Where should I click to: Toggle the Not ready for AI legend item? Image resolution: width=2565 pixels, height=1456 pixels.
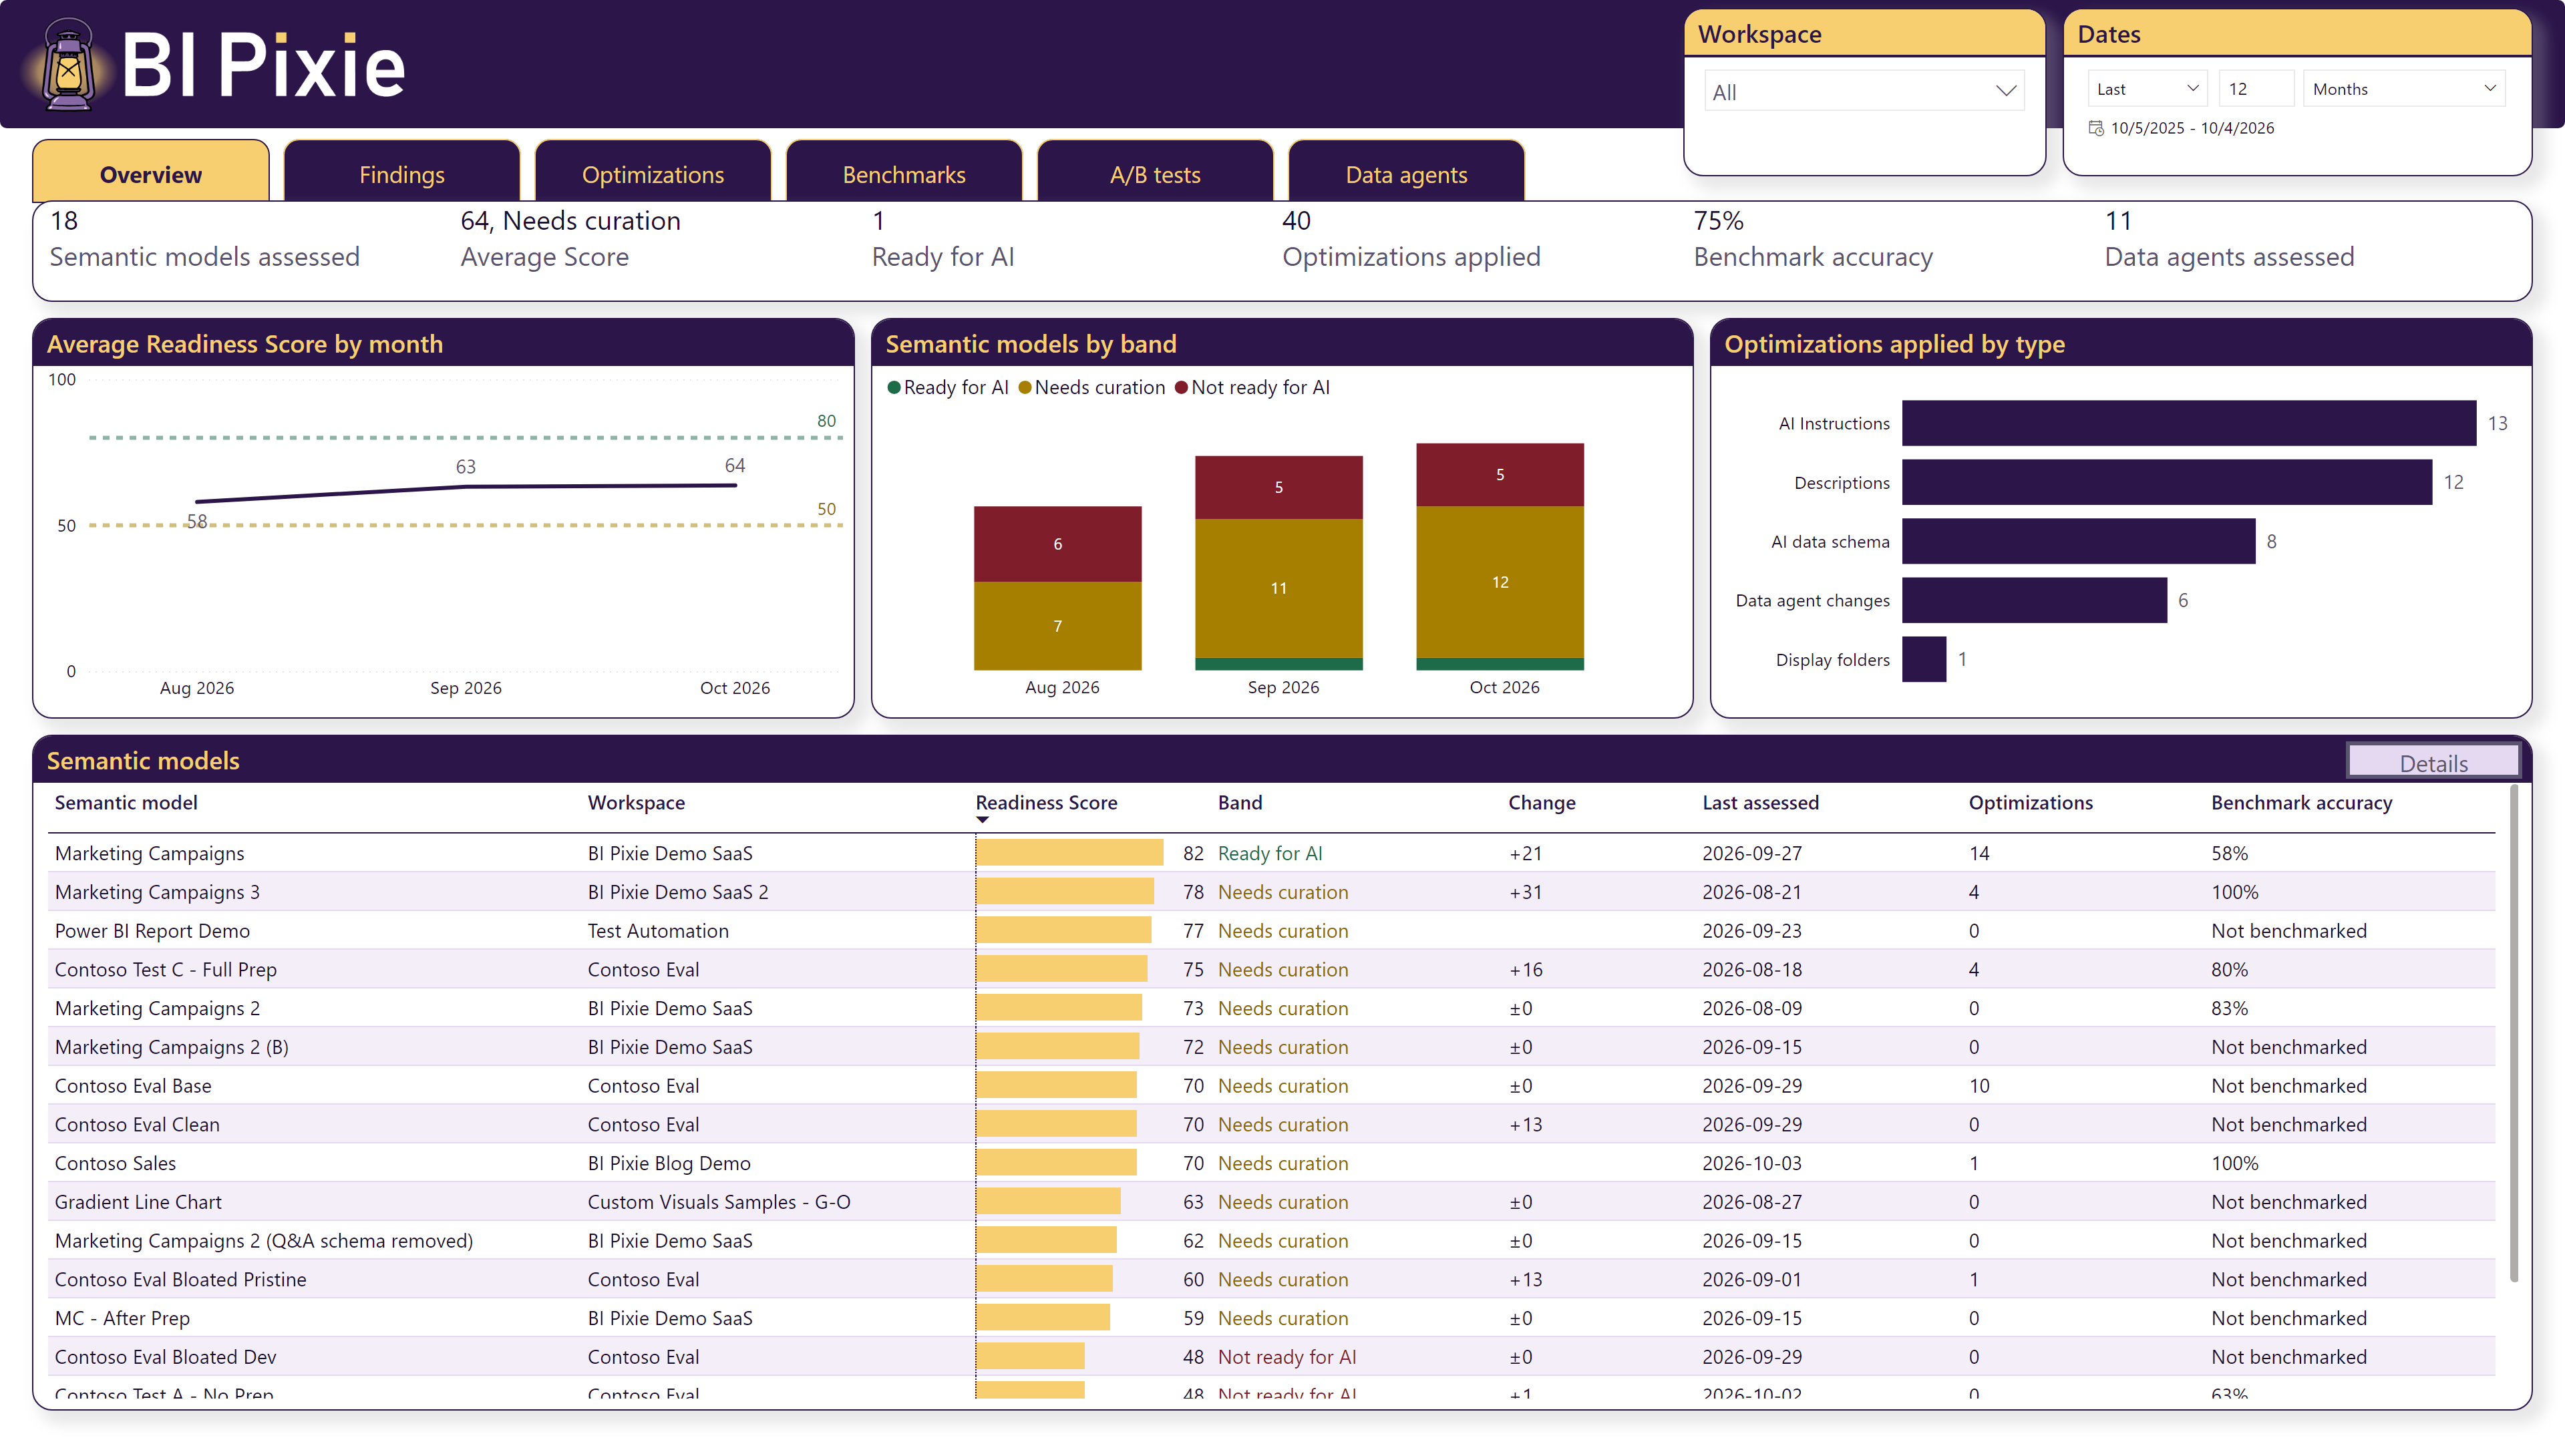pyautogui.click(x=1252, y=387)
